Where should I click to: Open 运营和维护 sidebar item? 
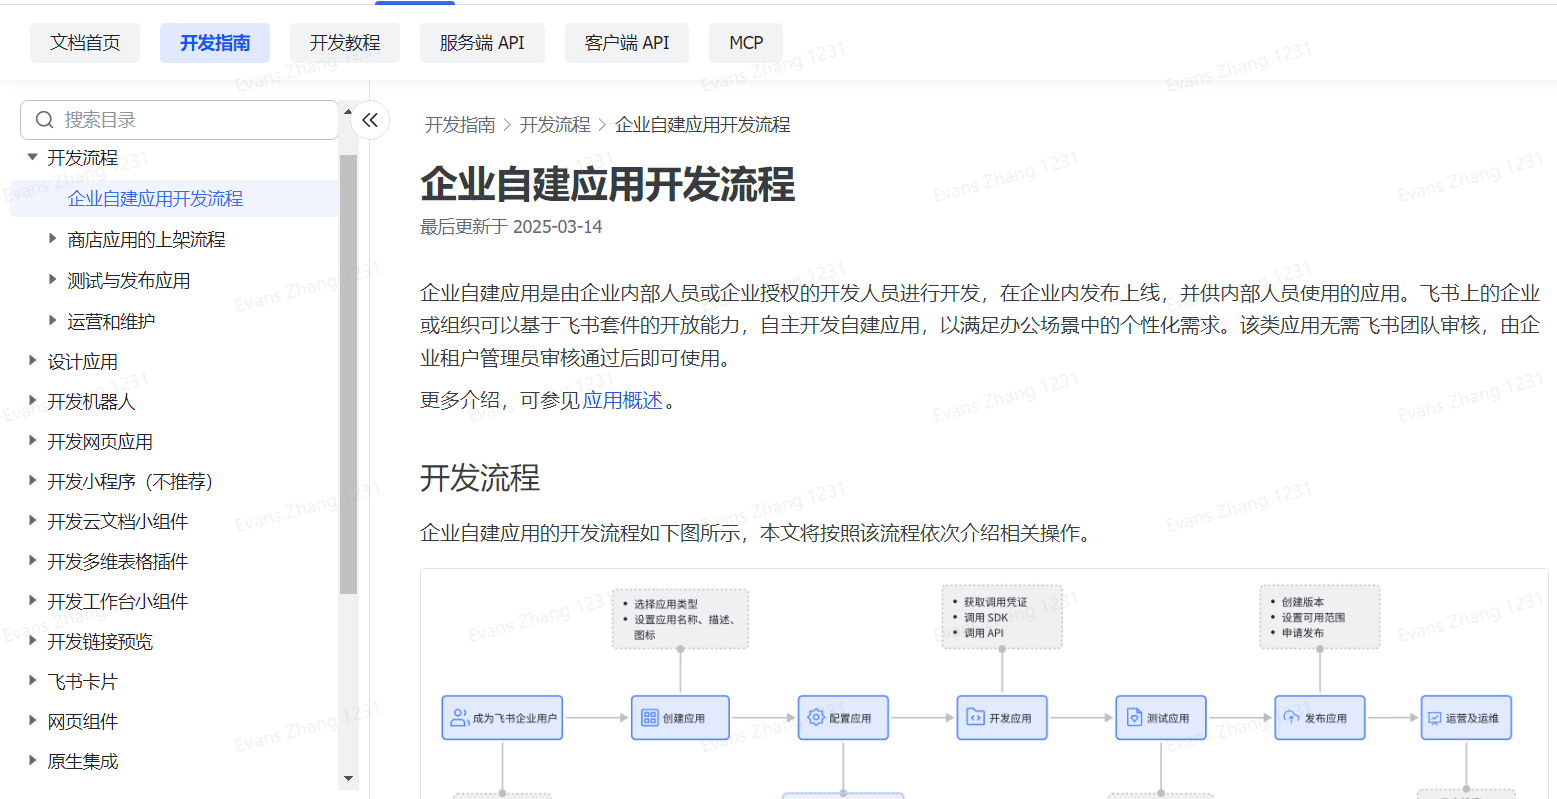tap(111, 322)
